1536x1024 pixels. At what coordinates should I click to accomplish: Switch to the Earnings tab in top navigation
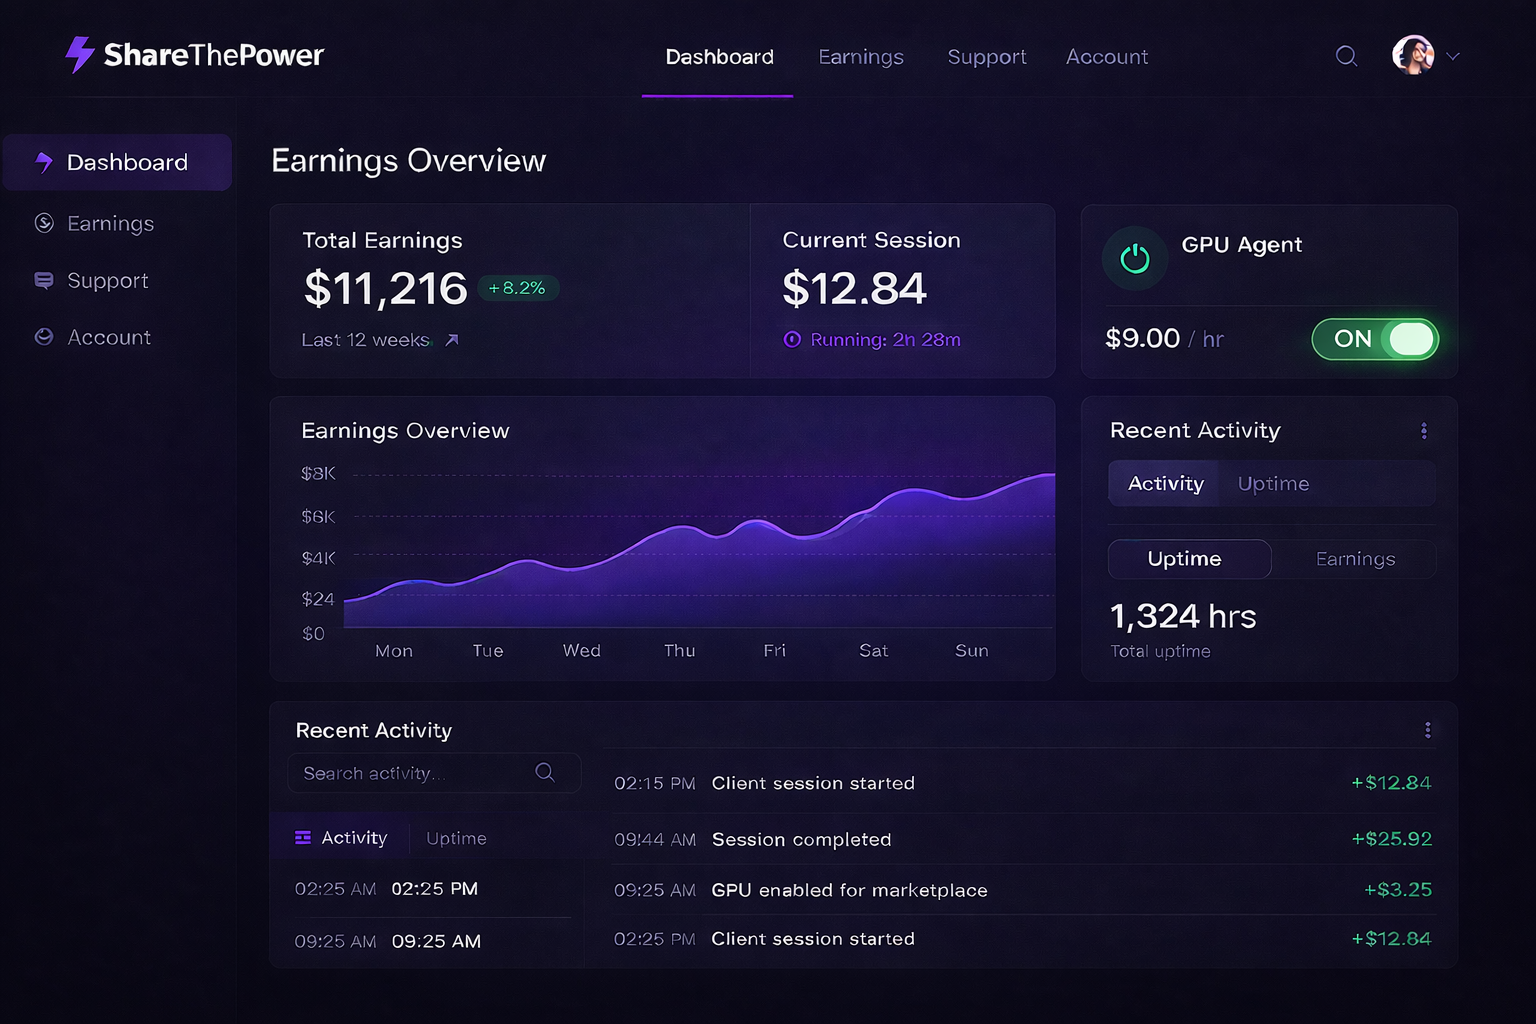coord(860,57)
